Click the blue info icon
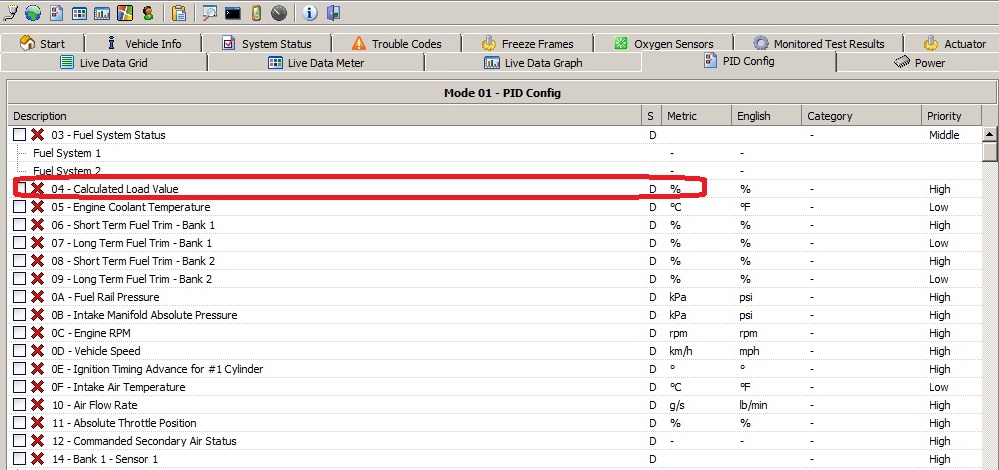 309,13
